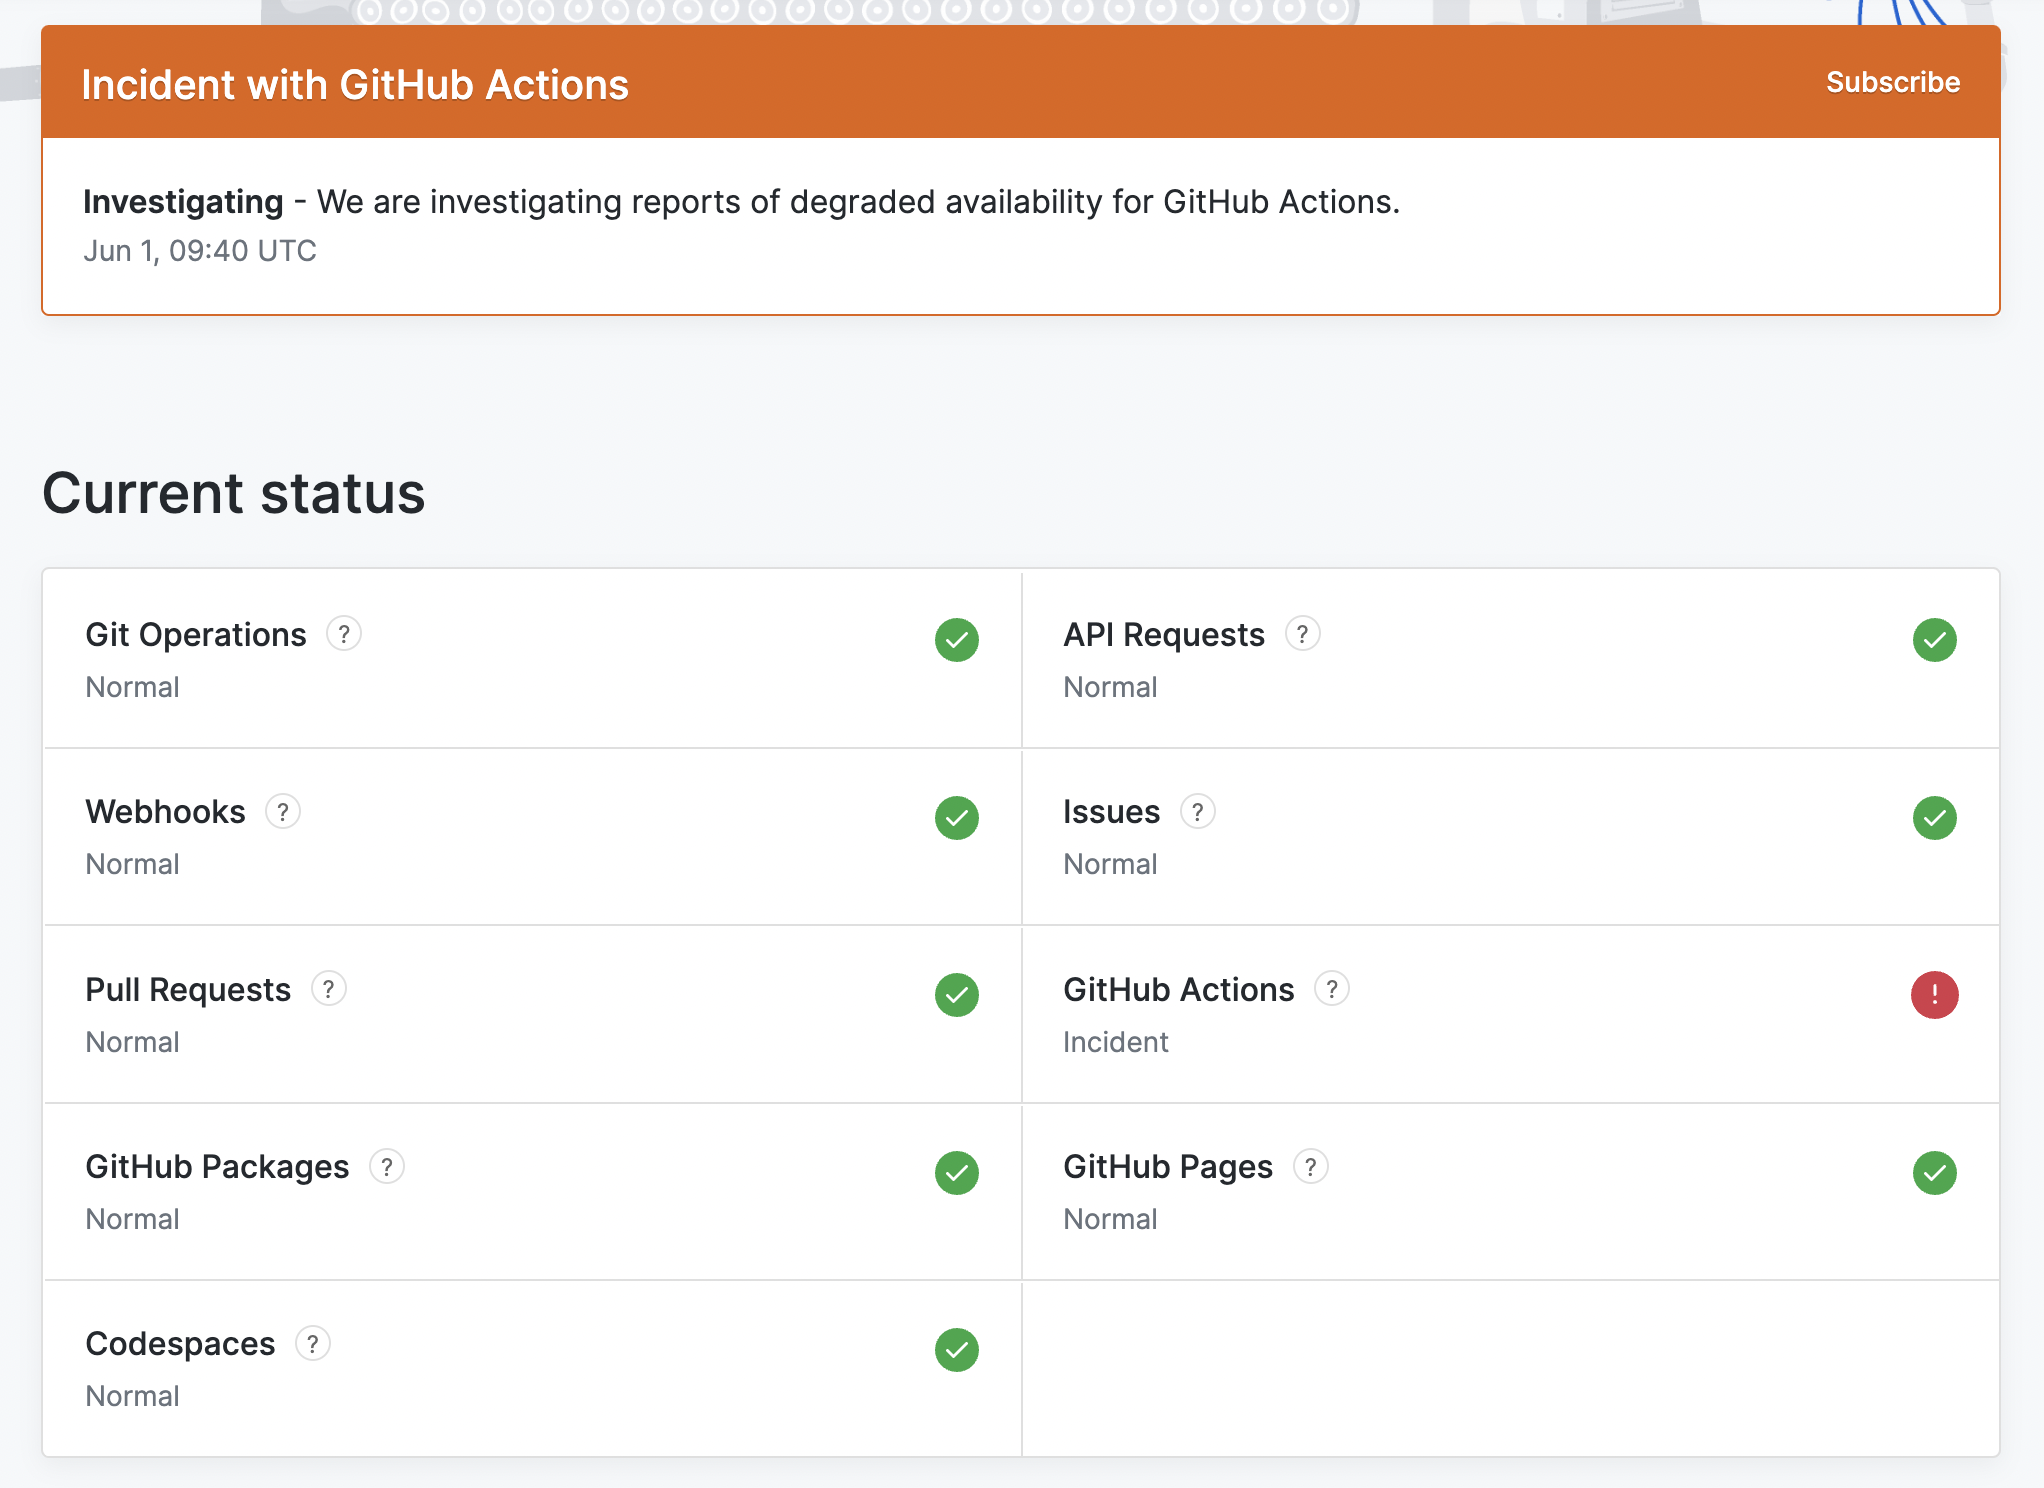The height and width of the screenshot is (1488, 2044).
Task: Select the Pull Requests component name
Action: click(x=188, y=990)
